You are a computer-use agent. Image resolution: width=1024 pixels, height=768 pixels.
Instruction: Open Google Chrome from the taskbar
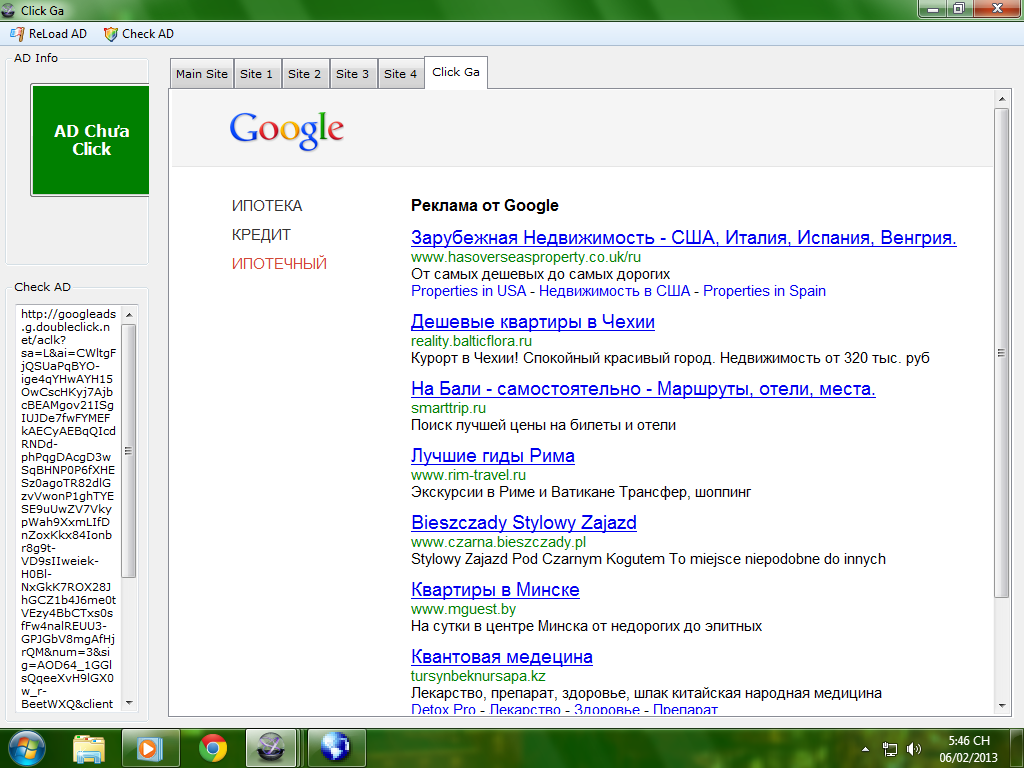213,748
